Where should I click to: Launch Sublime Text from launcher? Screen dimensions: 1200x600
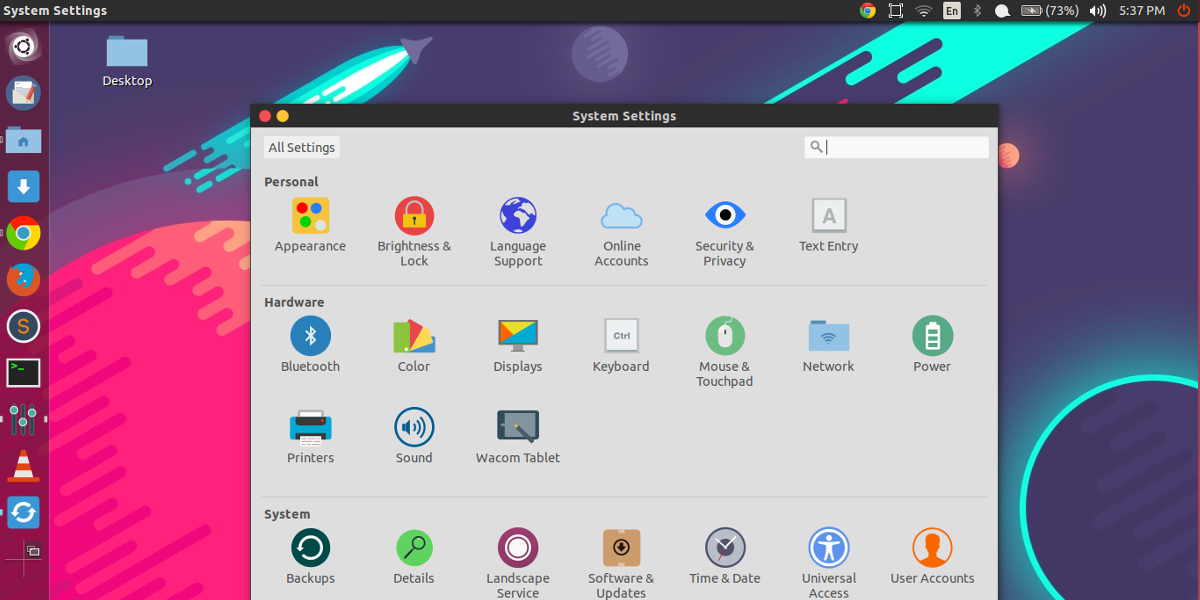[23, 326]
